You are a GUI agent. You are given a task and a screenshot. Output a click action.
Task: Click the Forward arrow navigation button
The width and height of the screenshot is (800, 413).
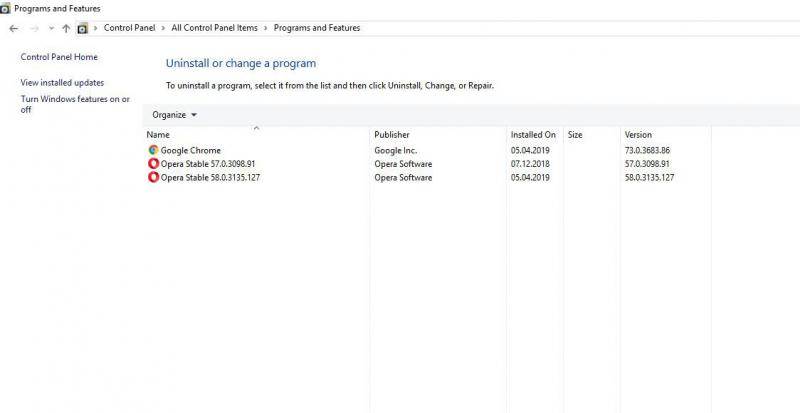(34, 28)
